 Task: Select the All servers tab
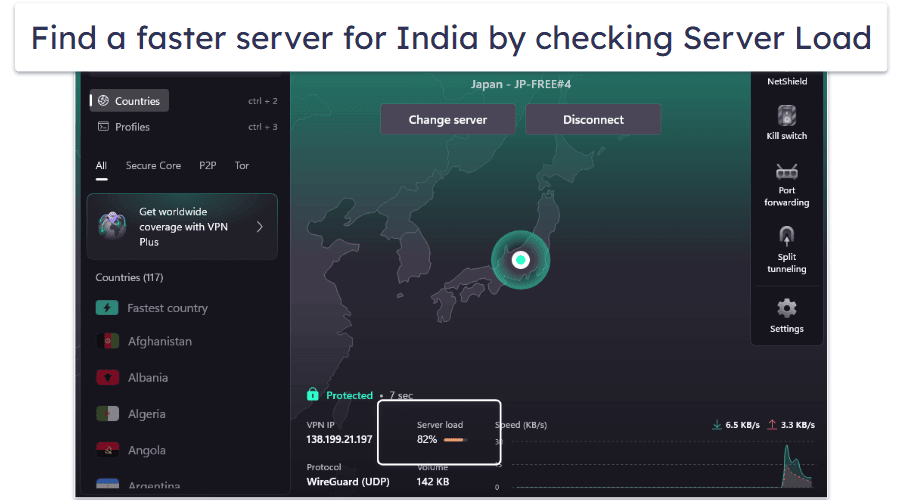tap(101, 166)
